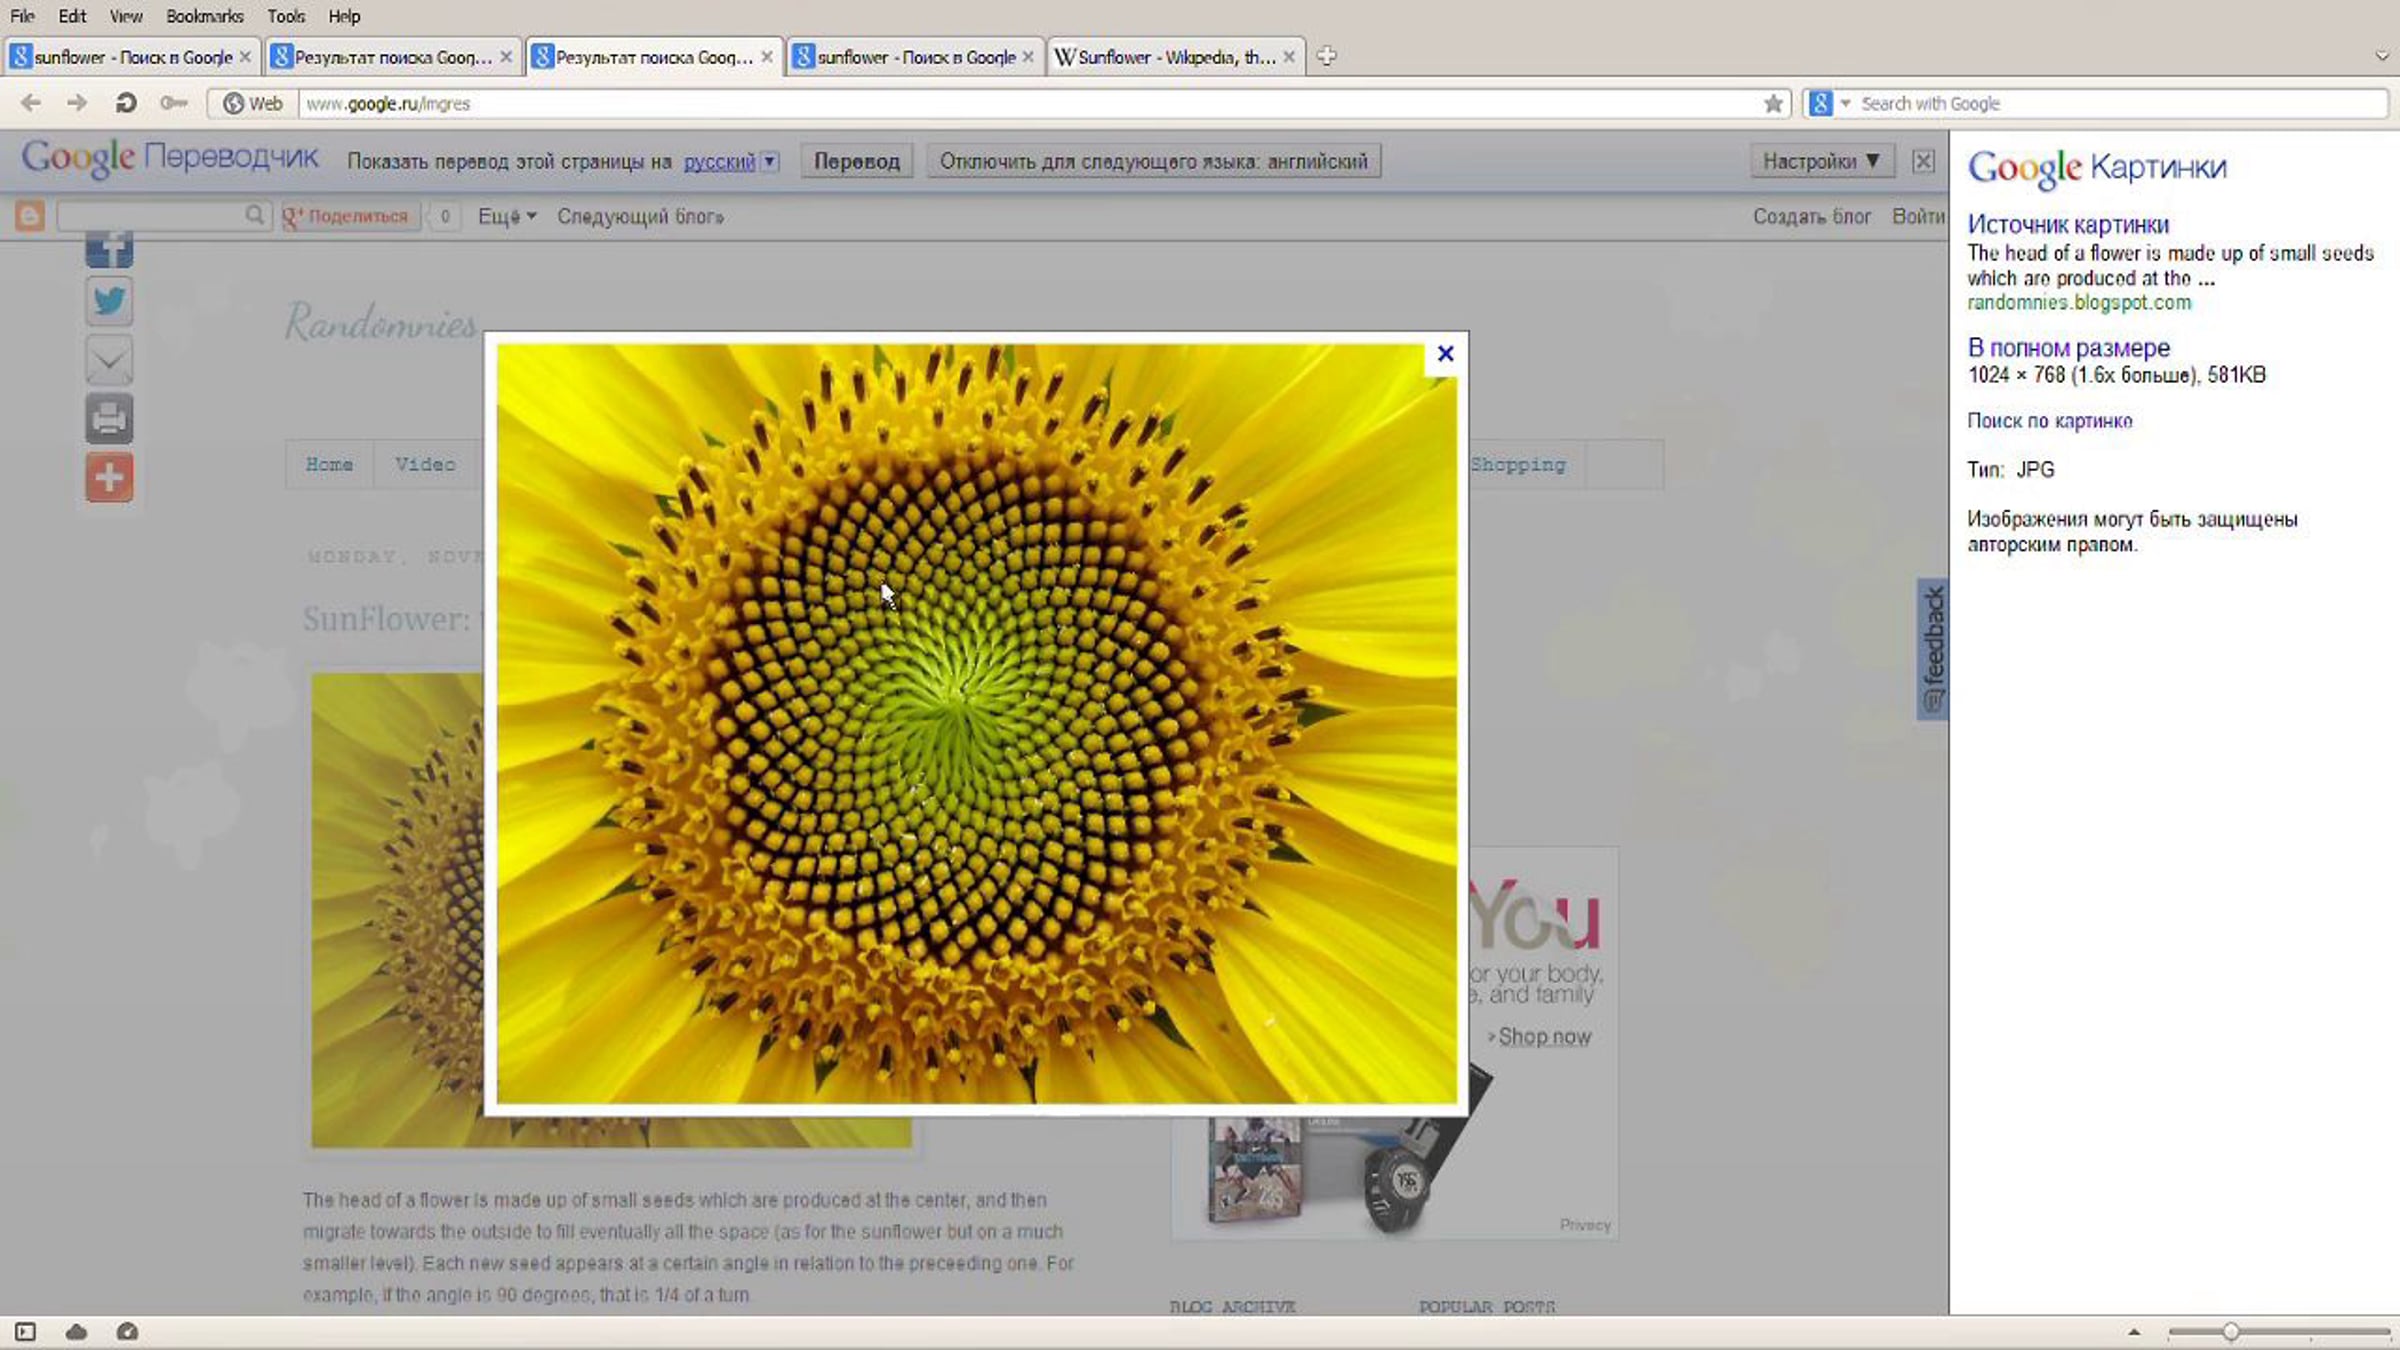Open the Следующий блог link
Viewport: 2400px width, 1350px height.
coord(640,216)
